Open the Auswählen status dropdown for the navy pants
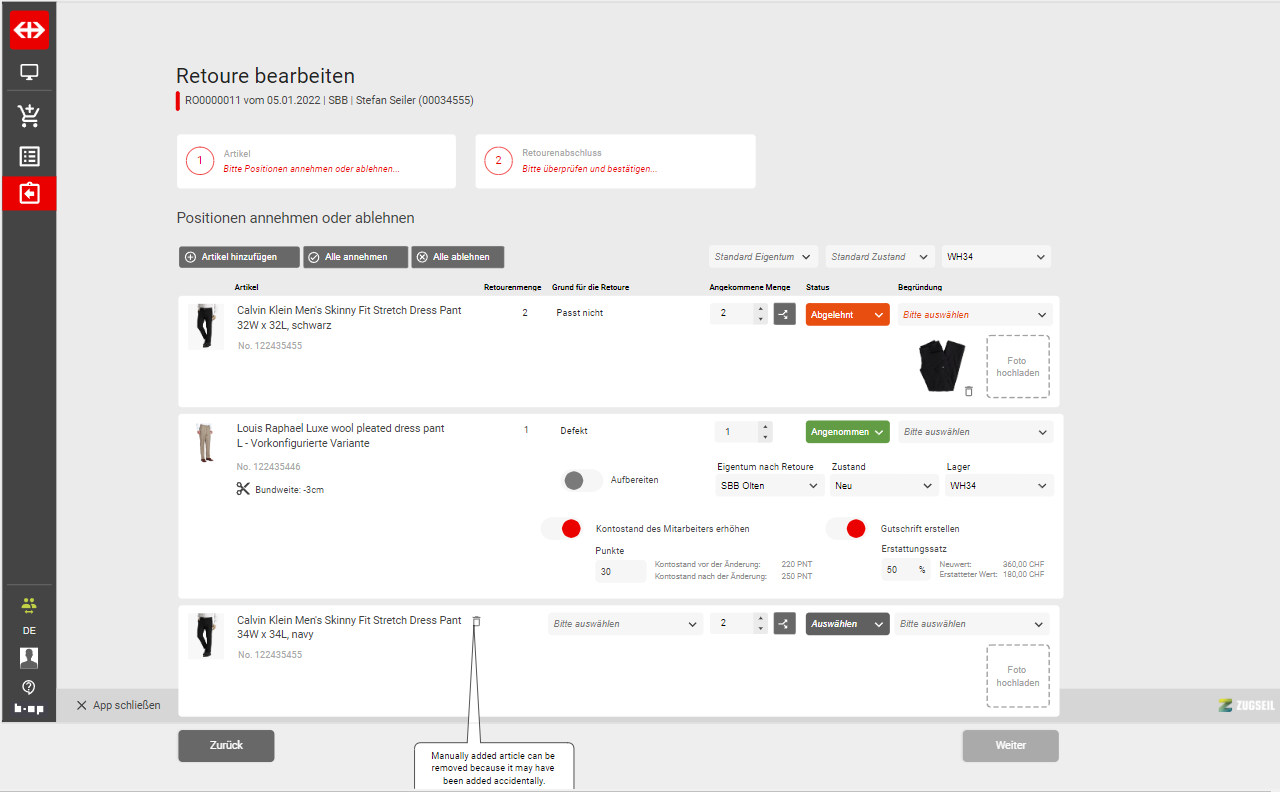This screenshot has height=792, width=1280. pyautogui.click(x=848, y=623)
